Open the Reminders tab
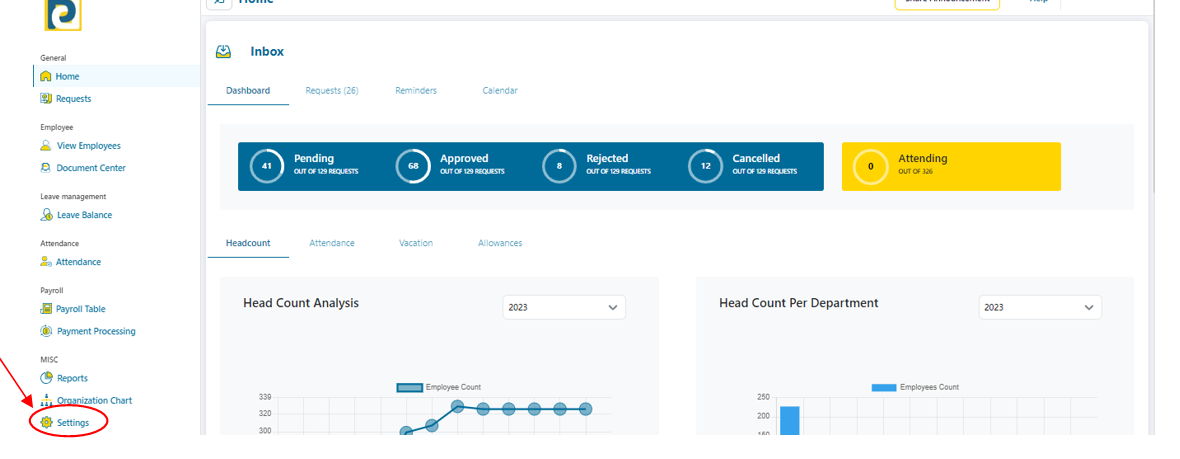Image resolution: width=1180 pixels, height=459 pixels. [416, 90]
